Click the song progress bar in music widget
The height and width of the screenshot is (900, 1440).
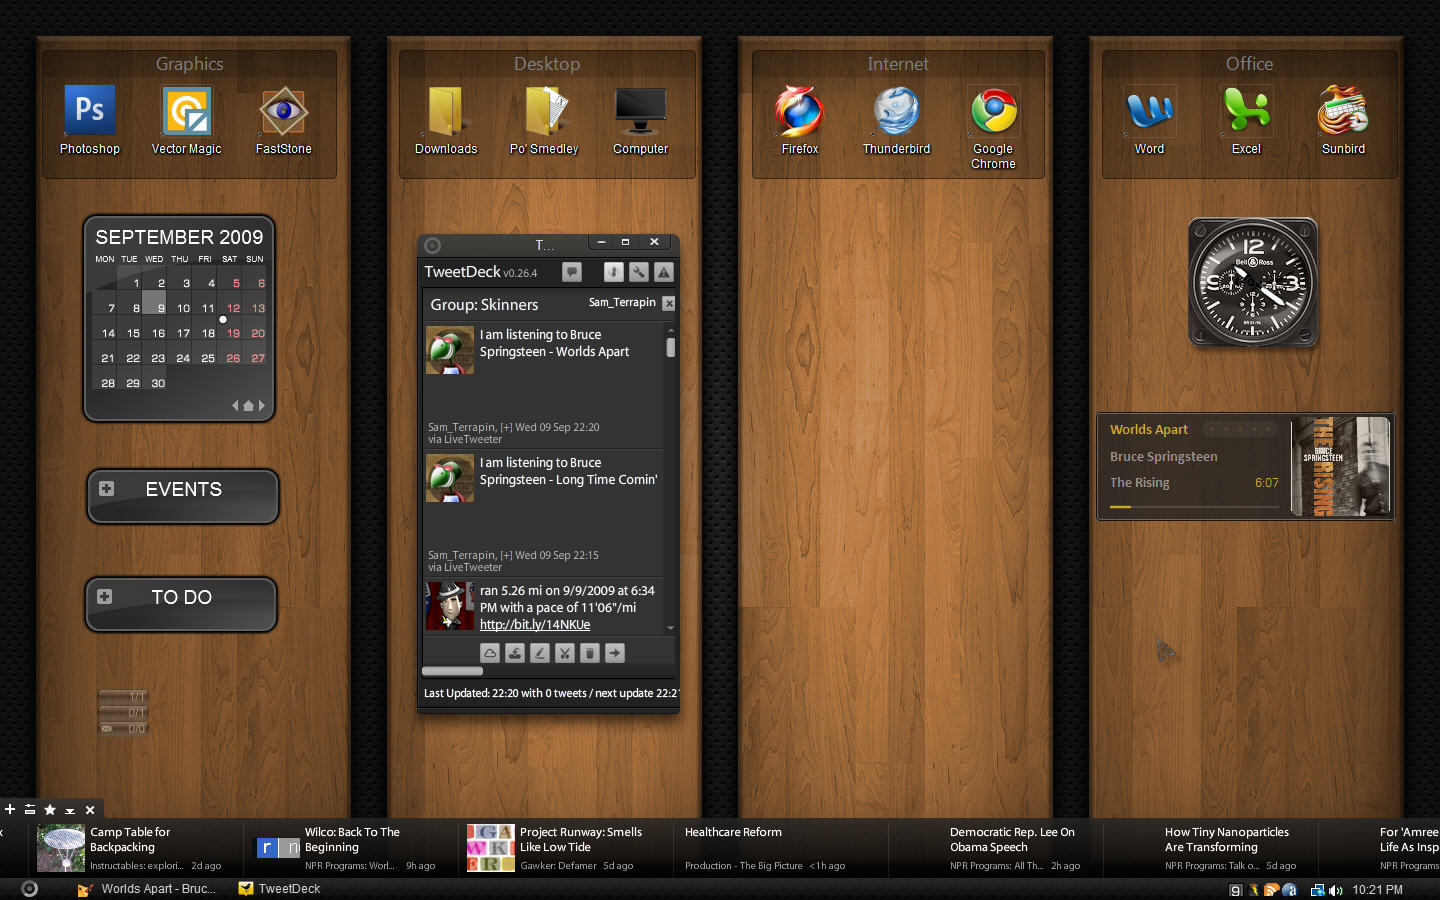1194,507
